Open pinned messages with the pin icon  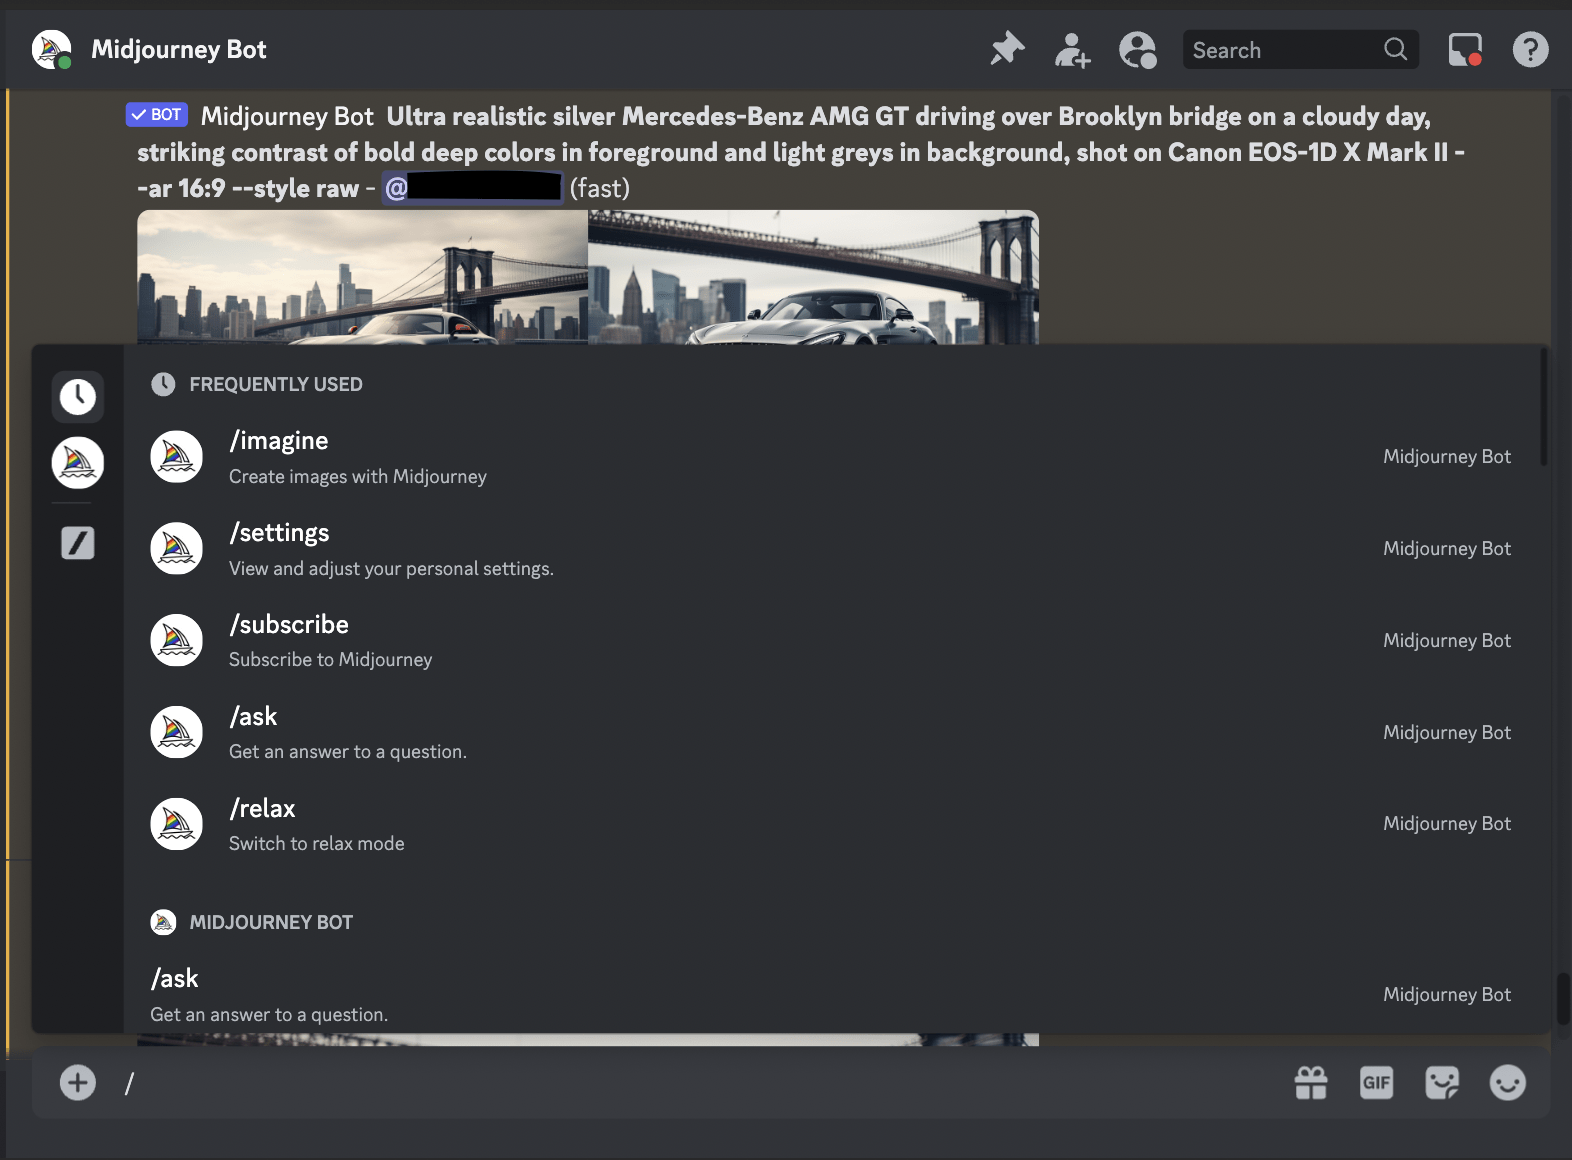[x=1007, y=49]
